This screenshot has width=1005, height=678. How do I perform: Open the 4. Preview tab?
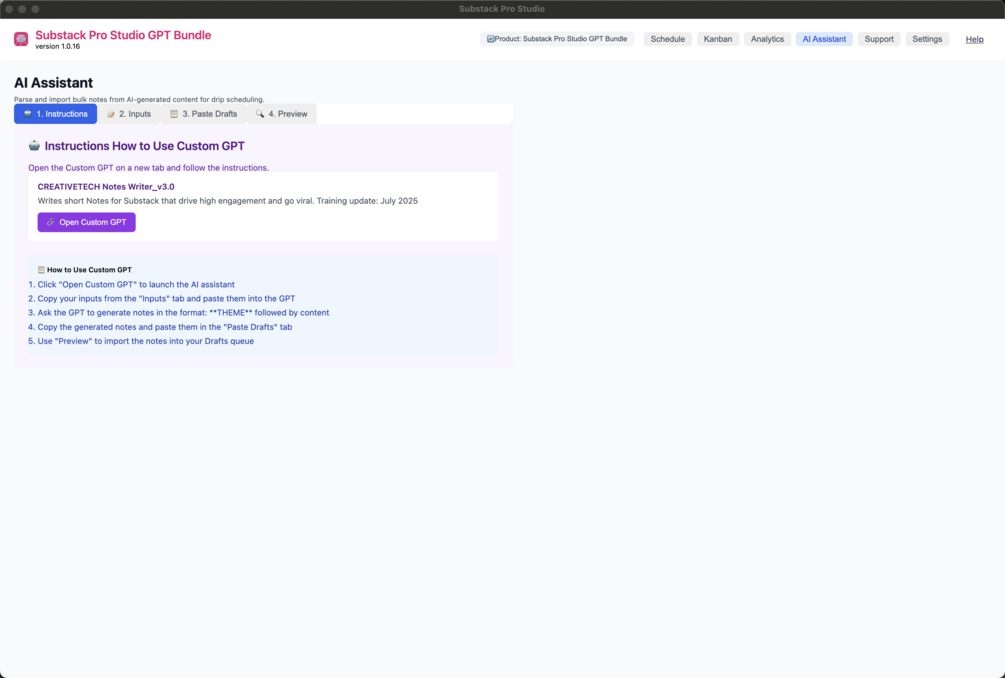coord(281,114)
